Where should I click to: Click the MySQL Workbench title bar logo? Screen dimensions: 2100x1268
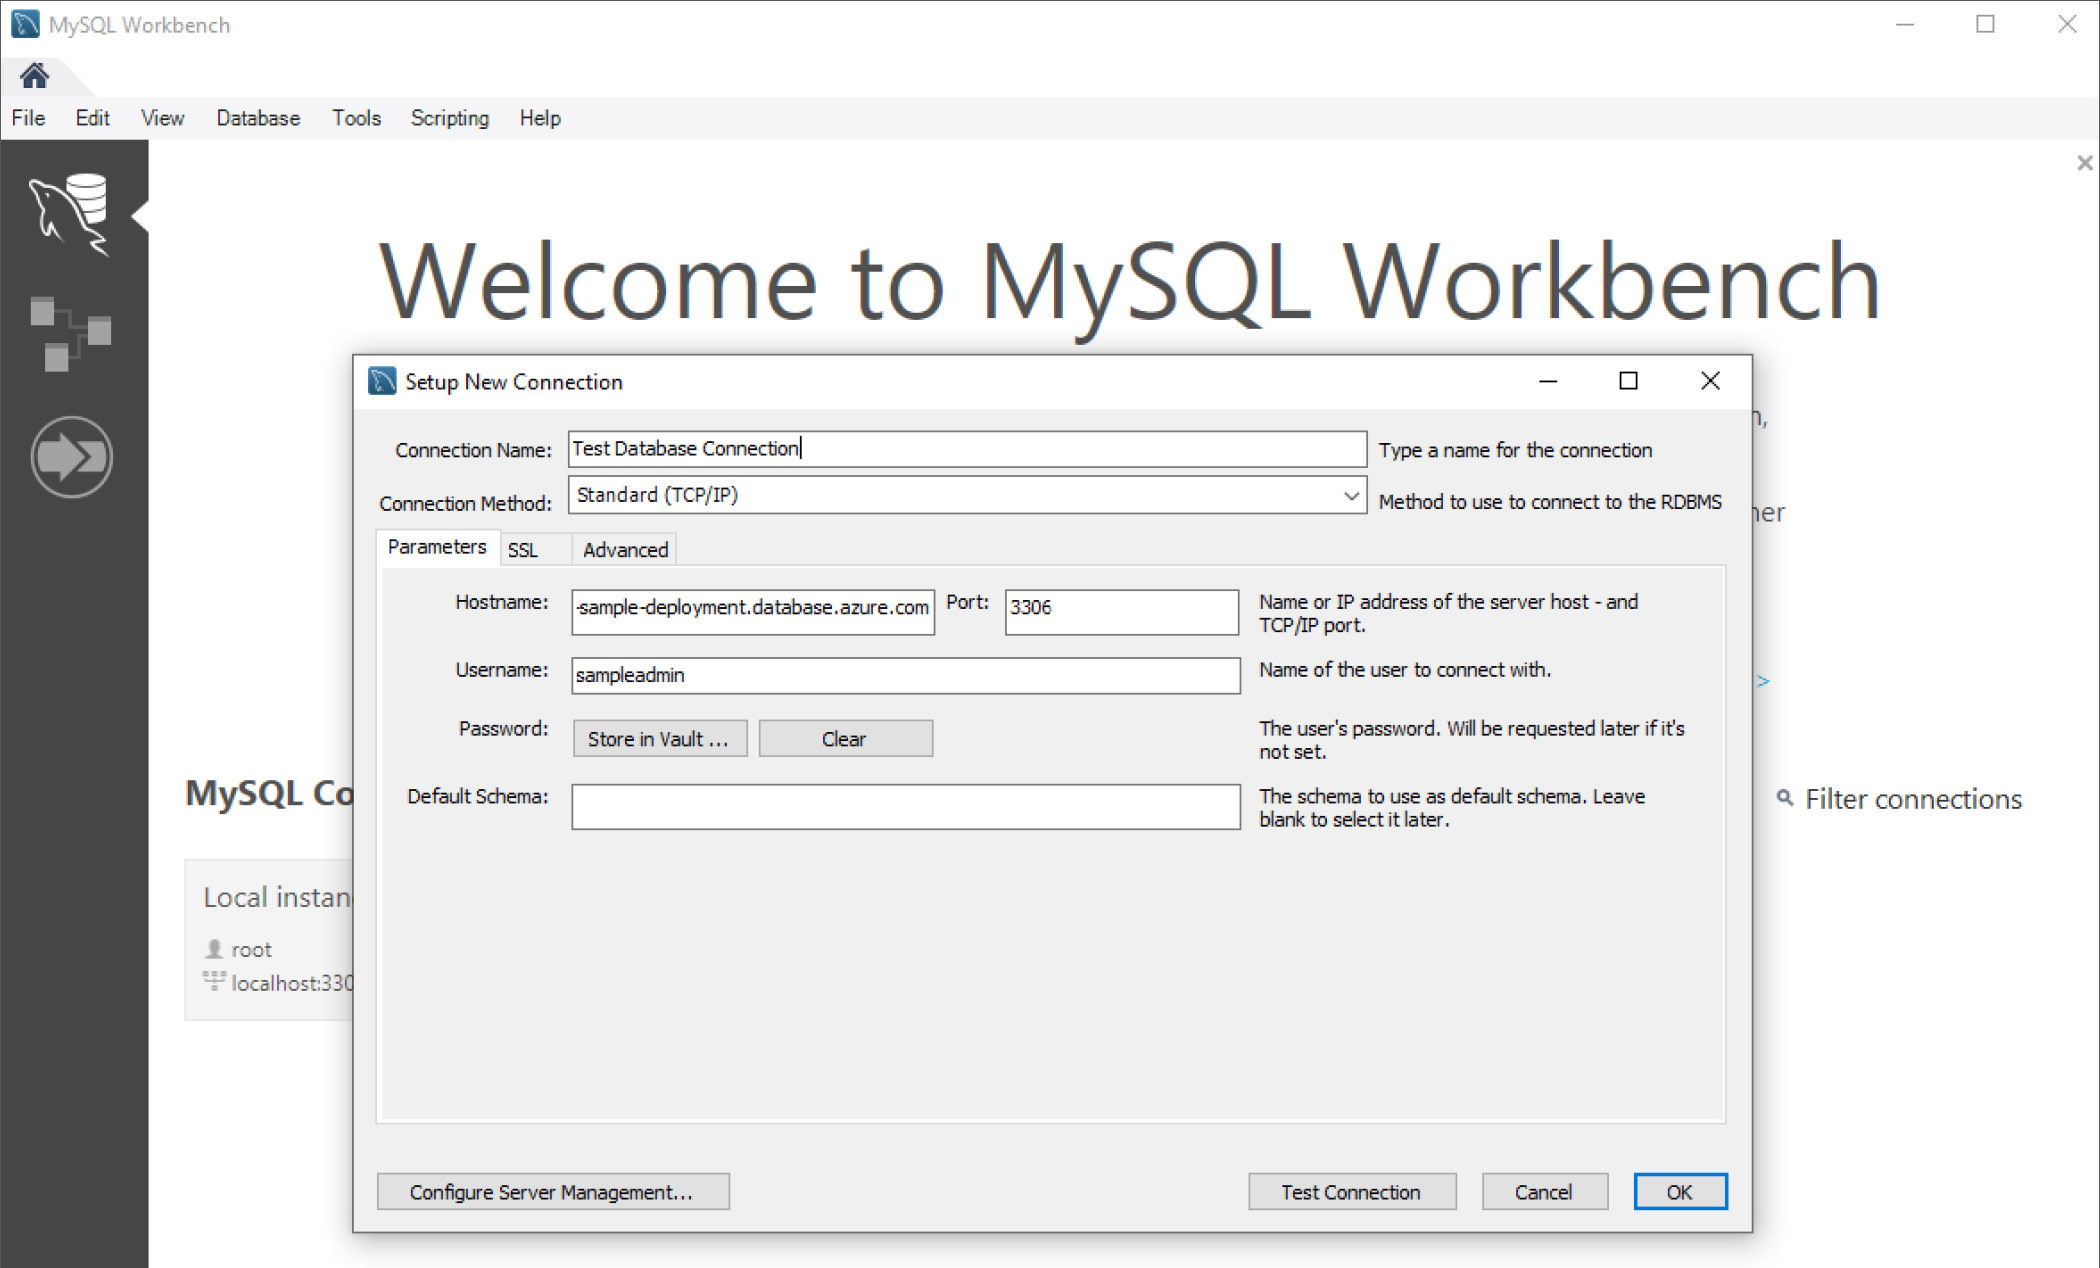pos(25,24)
